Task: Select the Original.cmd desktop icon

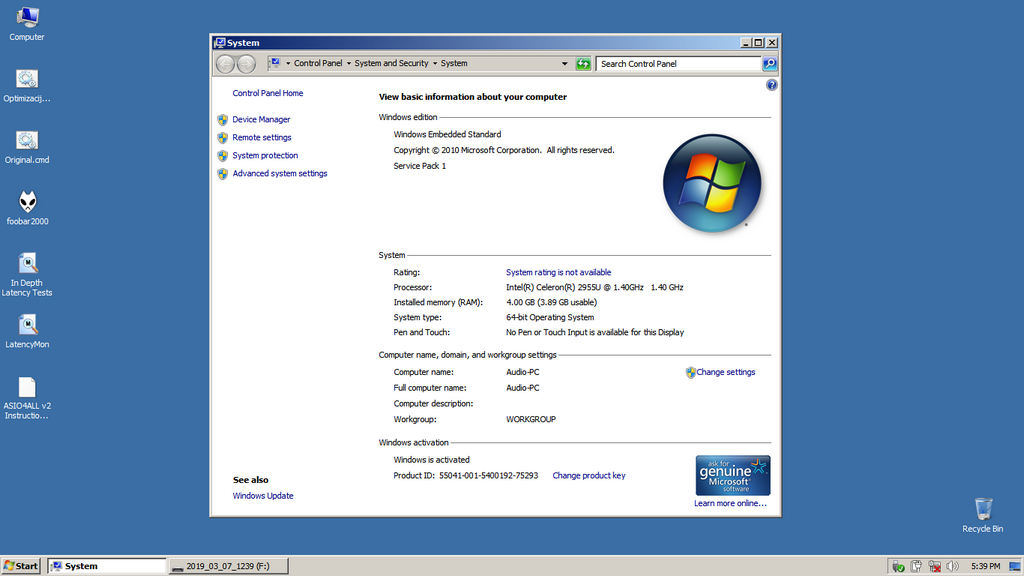Action: coord(27,140)
